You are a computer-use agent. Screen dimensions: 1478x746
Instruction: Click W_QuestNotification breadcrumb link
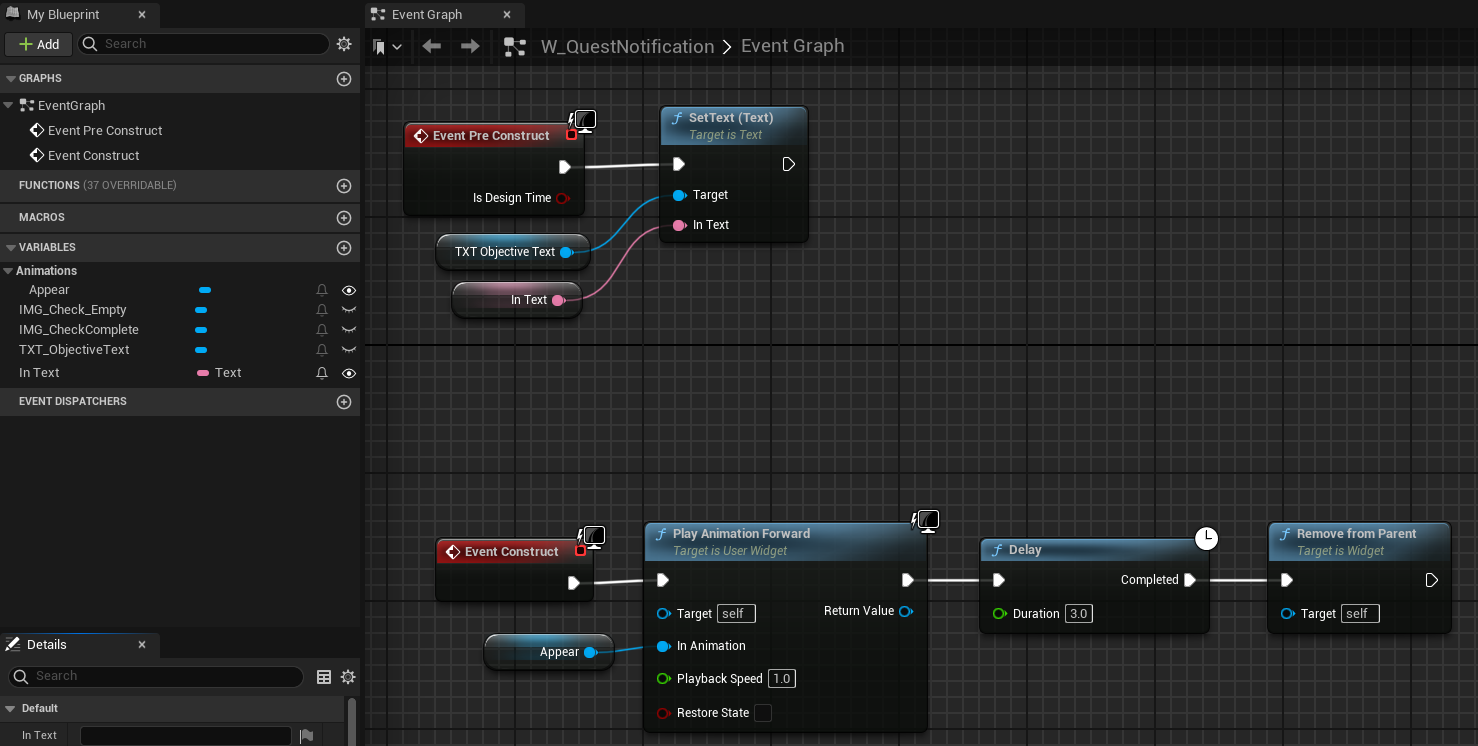pyautogui.click(x=627, y=46)
